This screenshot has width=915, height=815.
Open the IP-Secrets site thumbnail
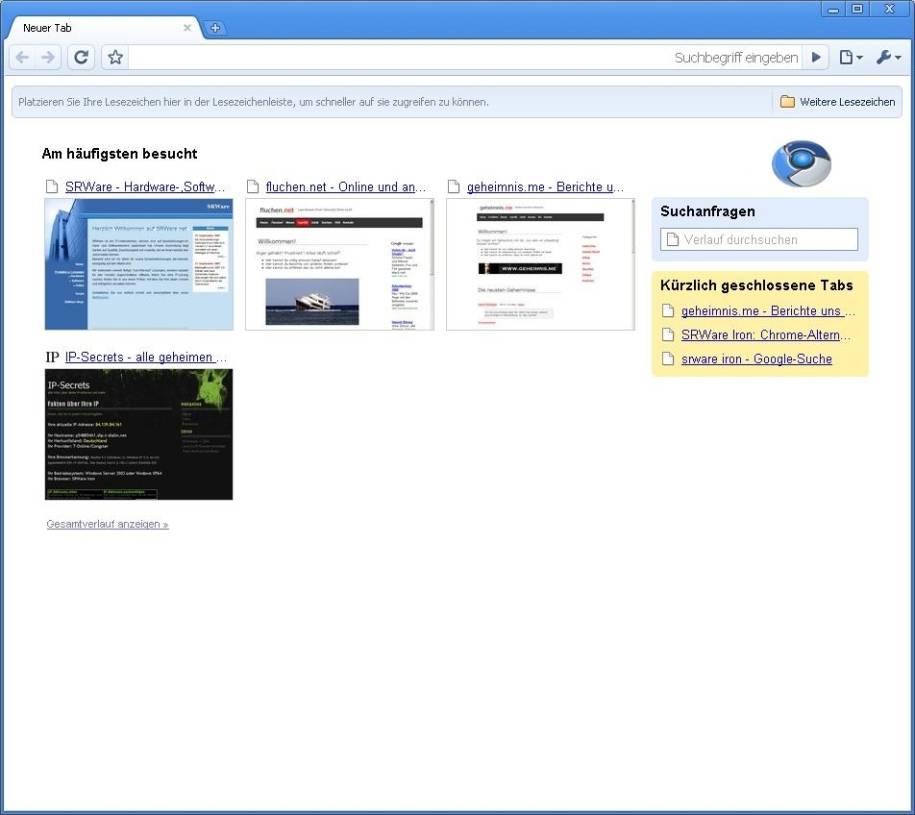pyautogui.click(x=138, y=434)
